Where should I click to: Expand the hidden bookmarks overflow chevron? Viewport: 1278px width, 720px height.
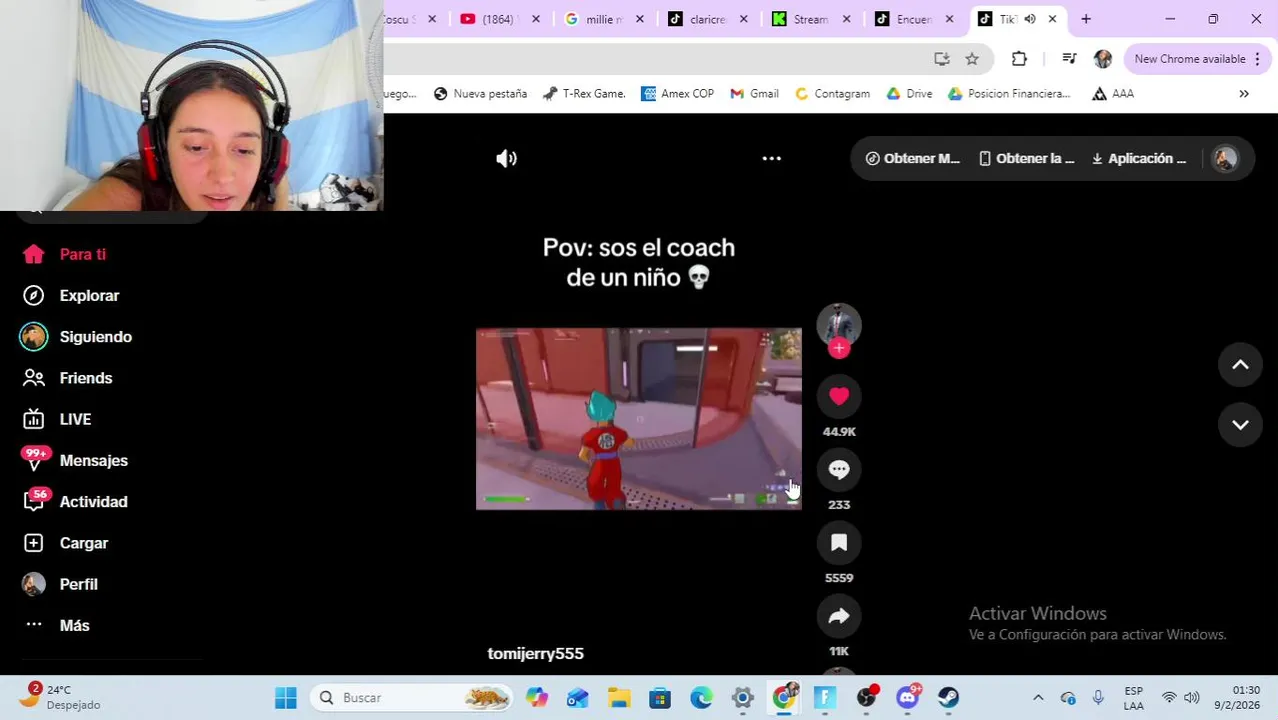click(1244, 93)
